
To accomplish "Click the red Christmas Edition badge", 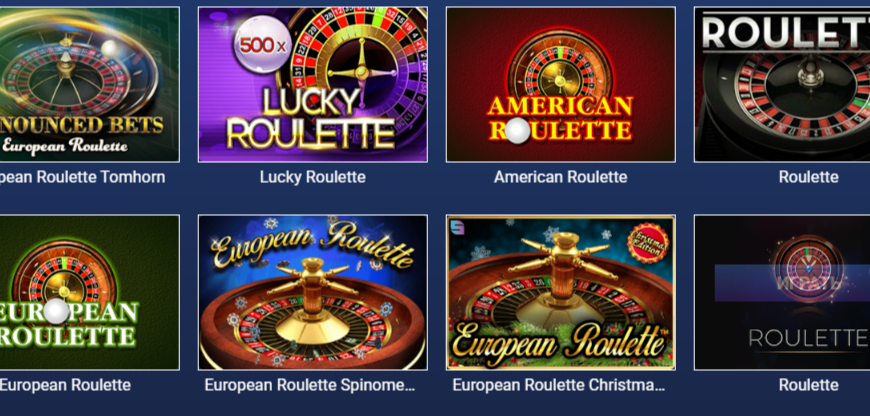I will [x=648, y=243].
